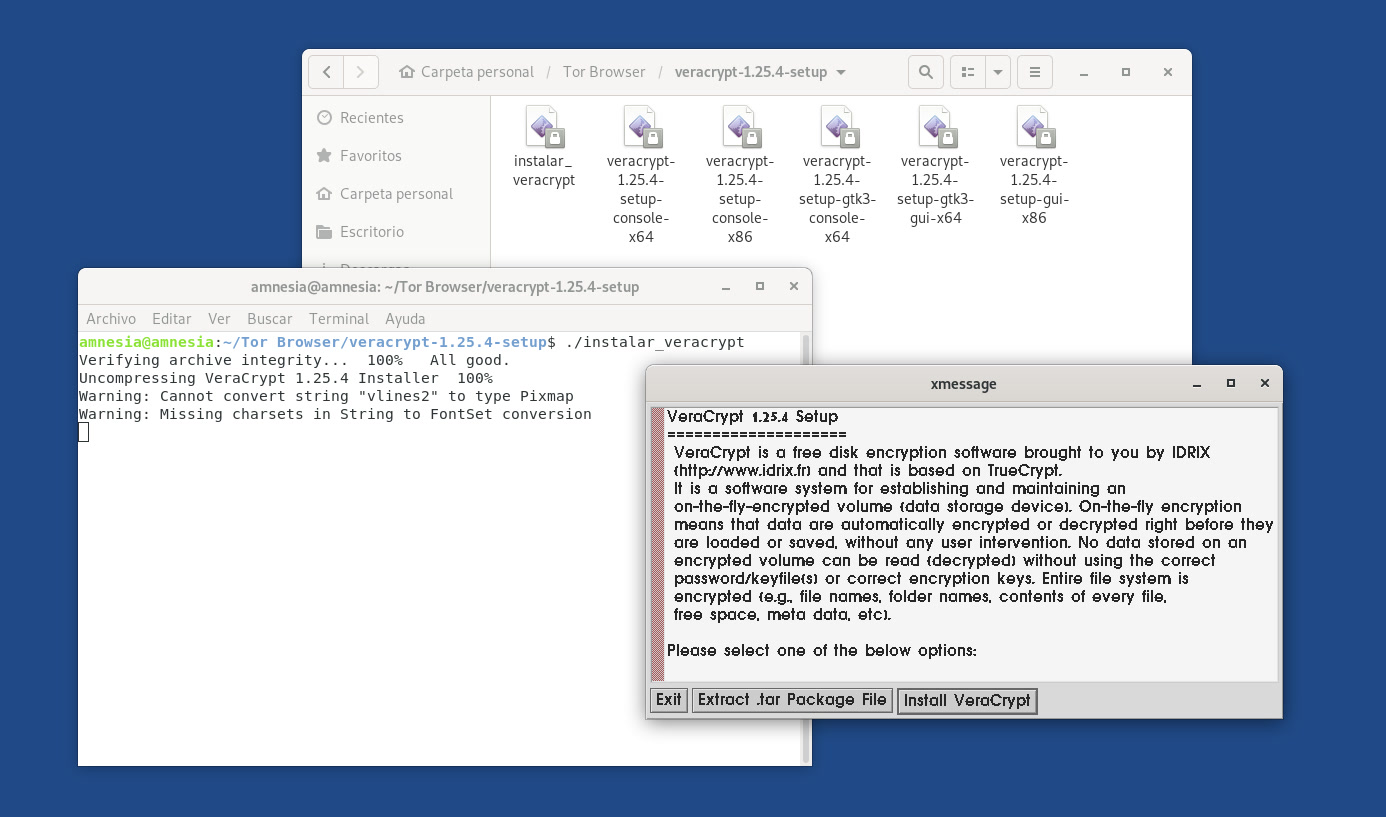1386x817 pixels.
Task: Open the file manager hamburger menu
Action: click(1035, 72)
